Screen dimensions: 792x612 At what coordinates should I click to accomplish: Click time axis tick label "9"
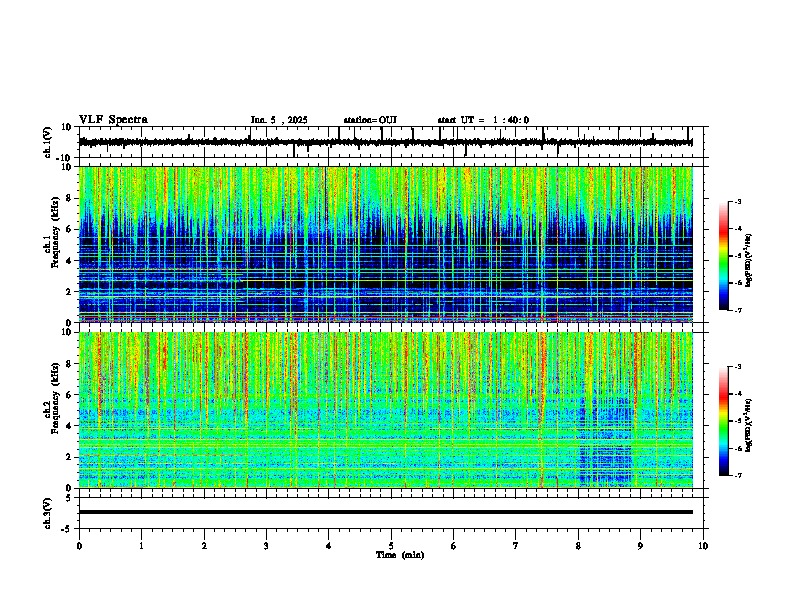(x=640, y=546)
